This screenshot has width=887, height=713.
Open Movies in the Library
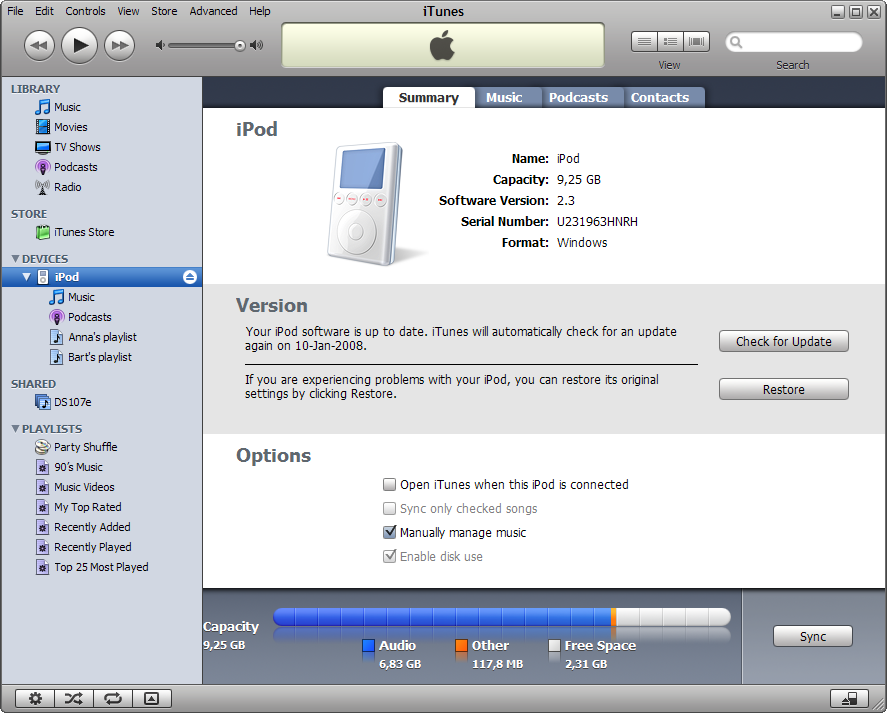pyautogui.click(x=71, y=127)
